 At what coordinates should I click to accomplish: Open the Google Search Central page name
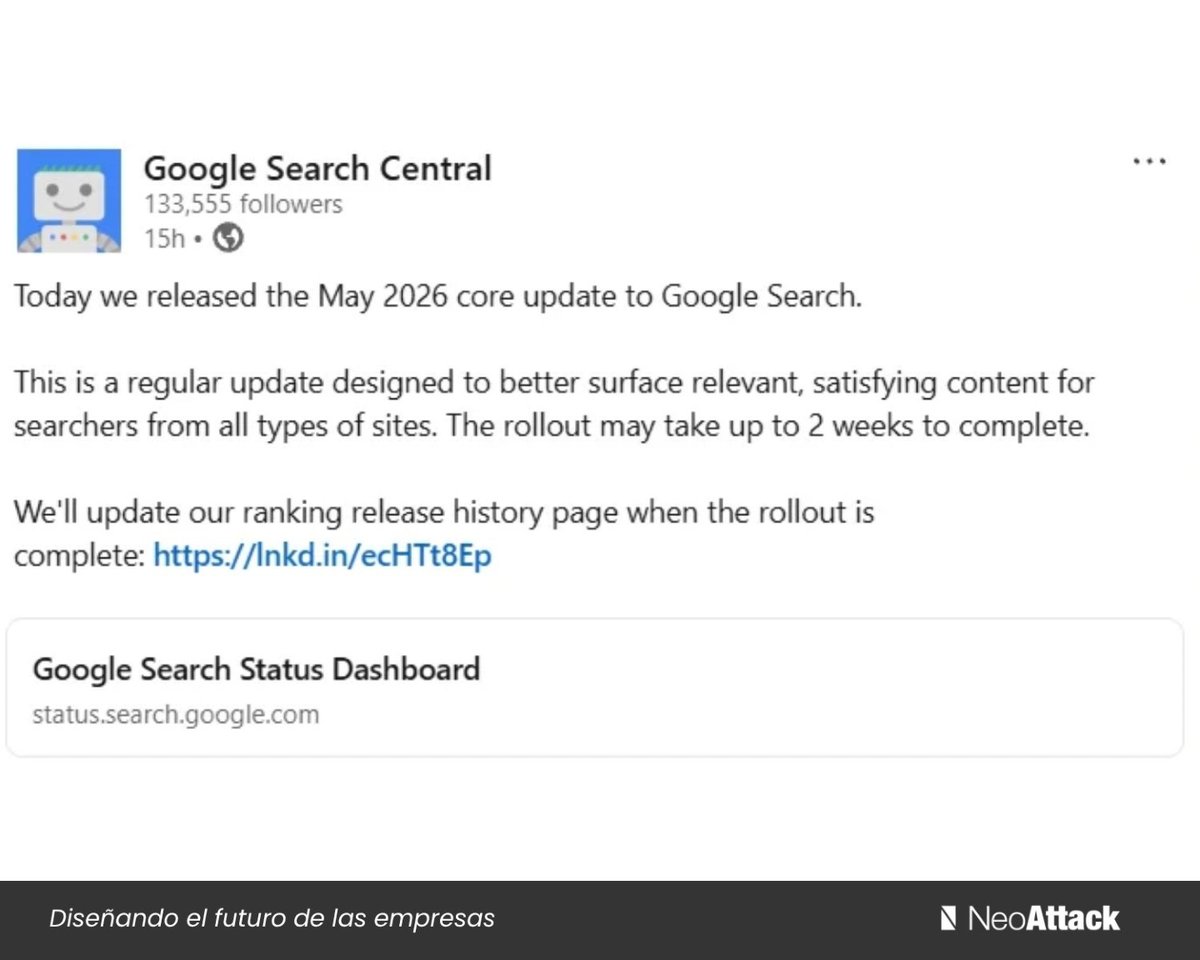318,168
